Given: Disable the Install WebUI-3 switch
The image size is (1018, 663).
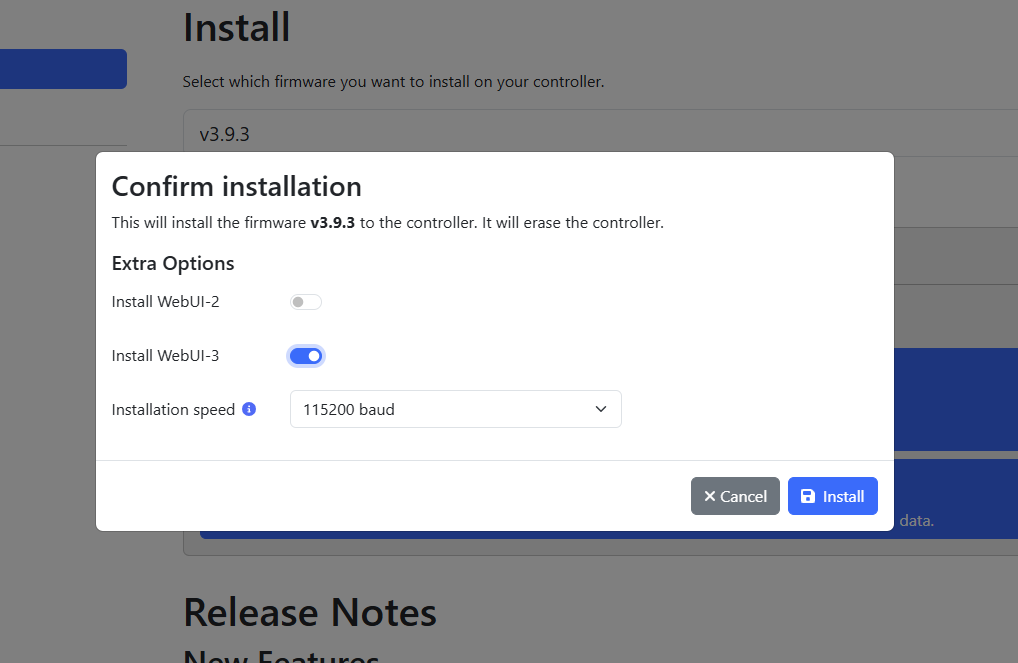Looking at the screenshot, I should [x=306, y=356].
